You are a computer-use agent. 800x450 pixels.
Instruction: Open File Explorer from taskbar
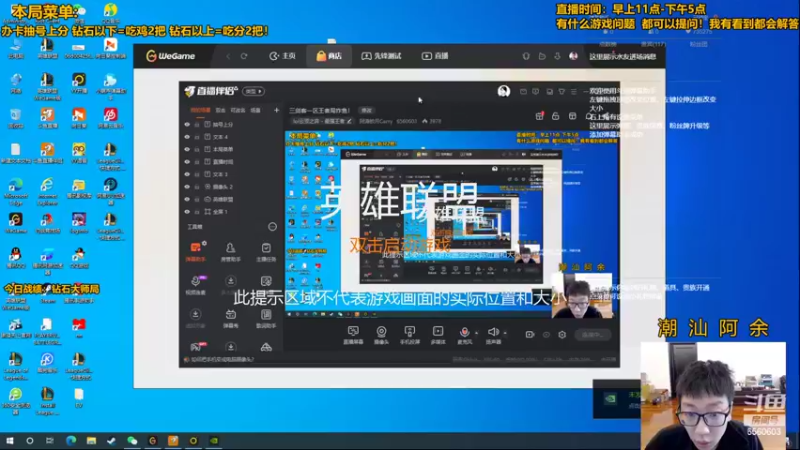point(91,440)
